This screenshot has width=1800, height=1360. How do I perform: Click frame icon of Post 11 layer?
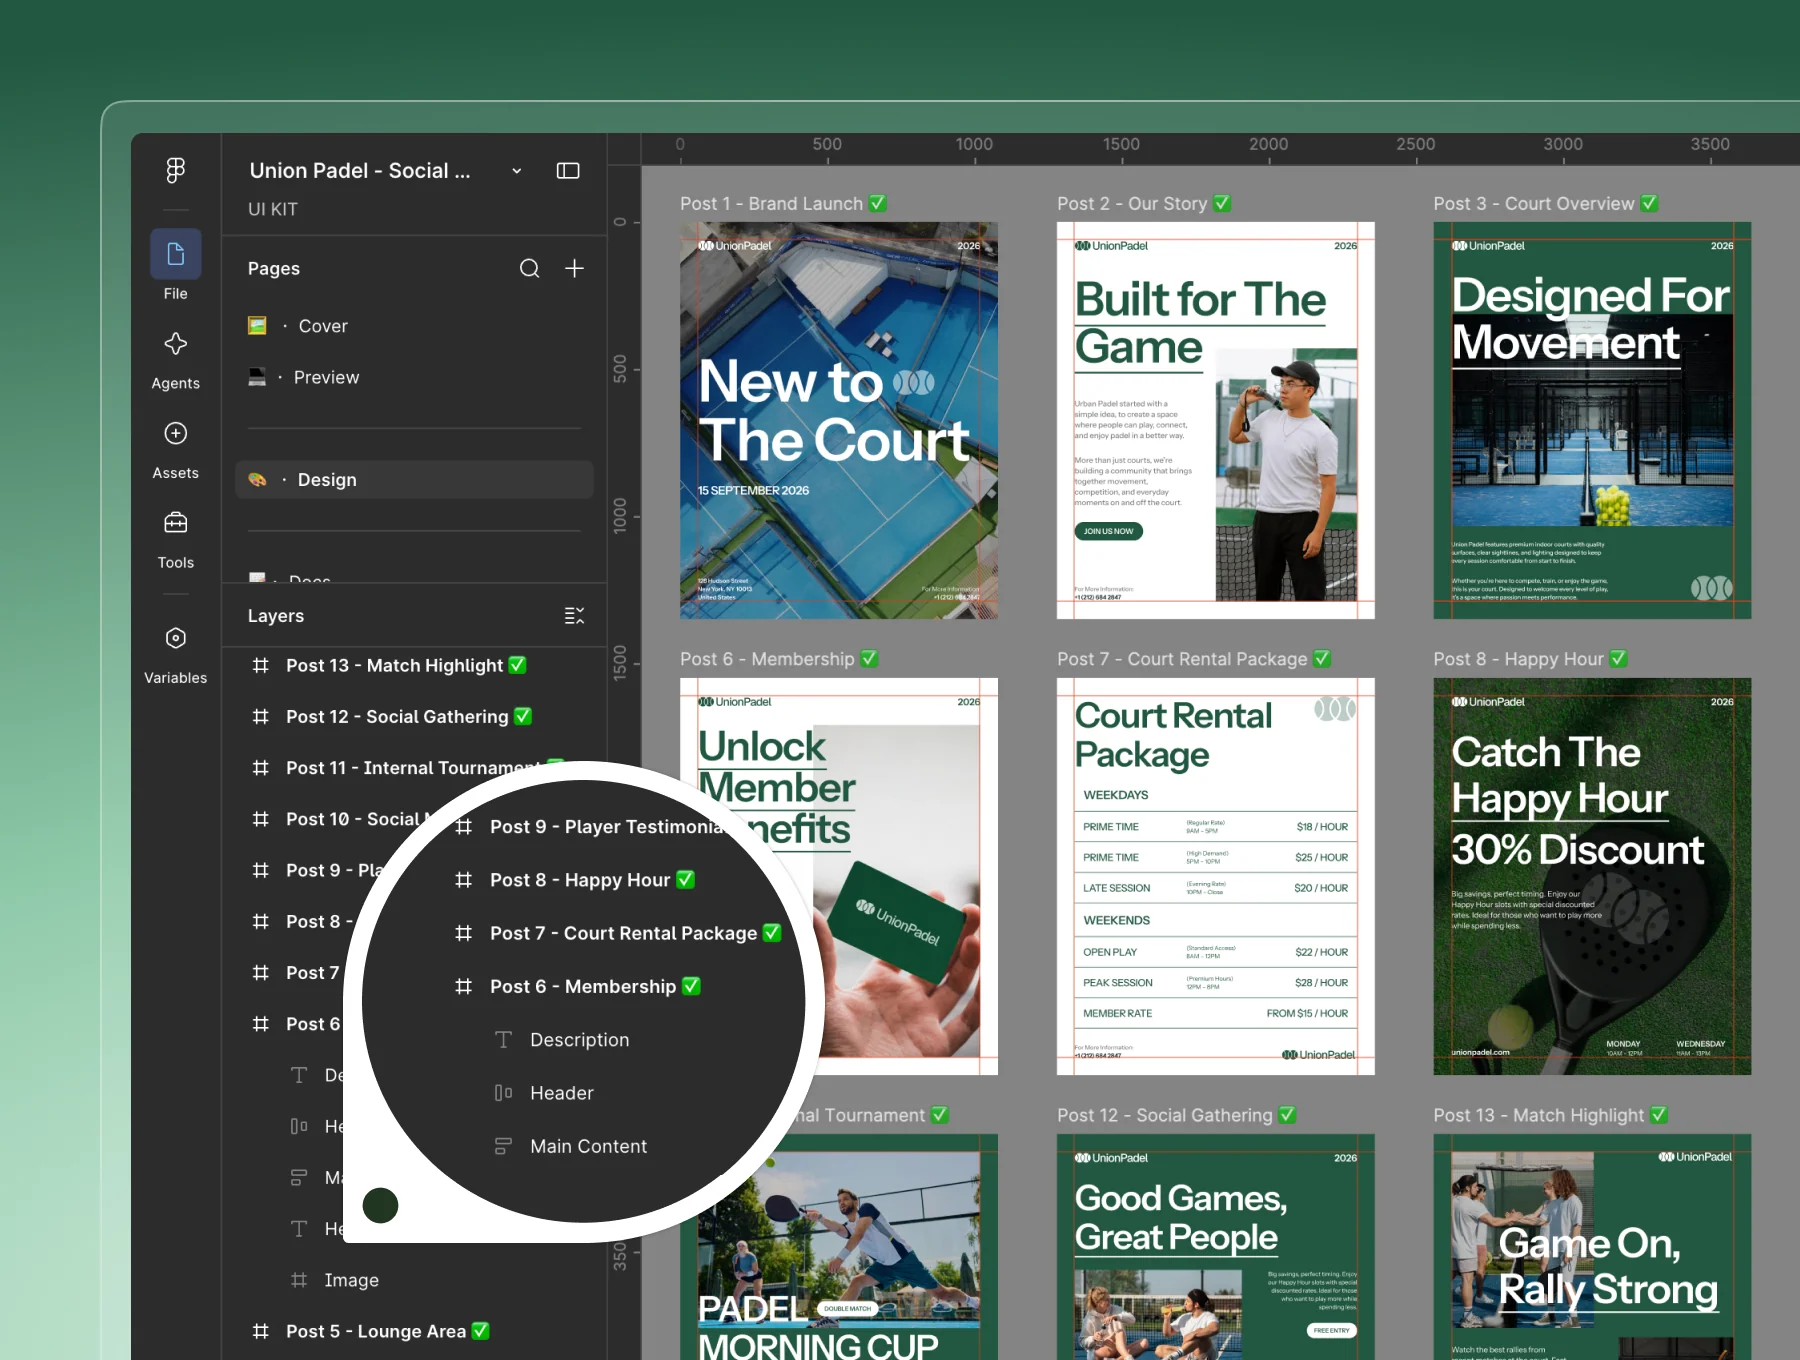pyautogui.click(x=261, y=767)
